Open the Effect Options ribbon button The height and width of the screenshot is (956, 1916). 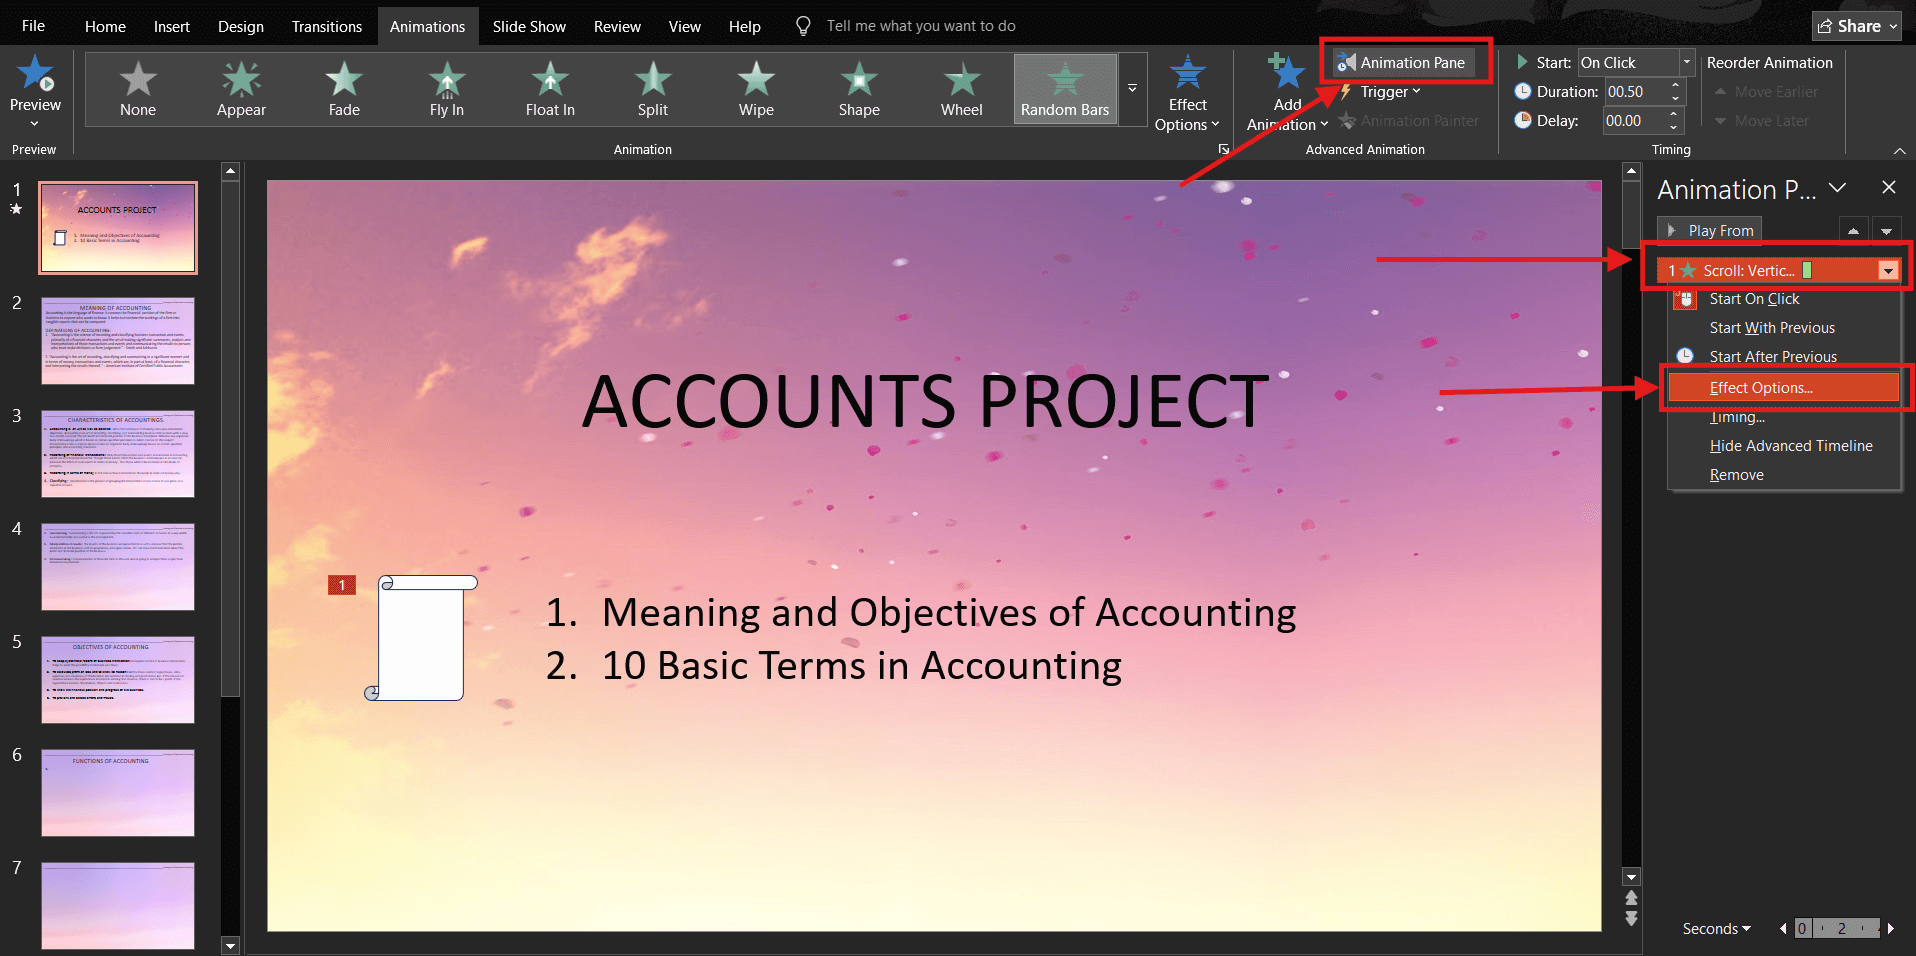1187,93
